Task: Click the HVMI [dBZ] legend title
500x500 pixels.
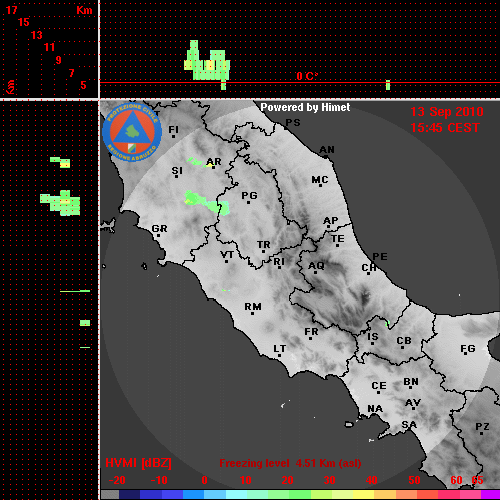Action: (x=138, y=463)
